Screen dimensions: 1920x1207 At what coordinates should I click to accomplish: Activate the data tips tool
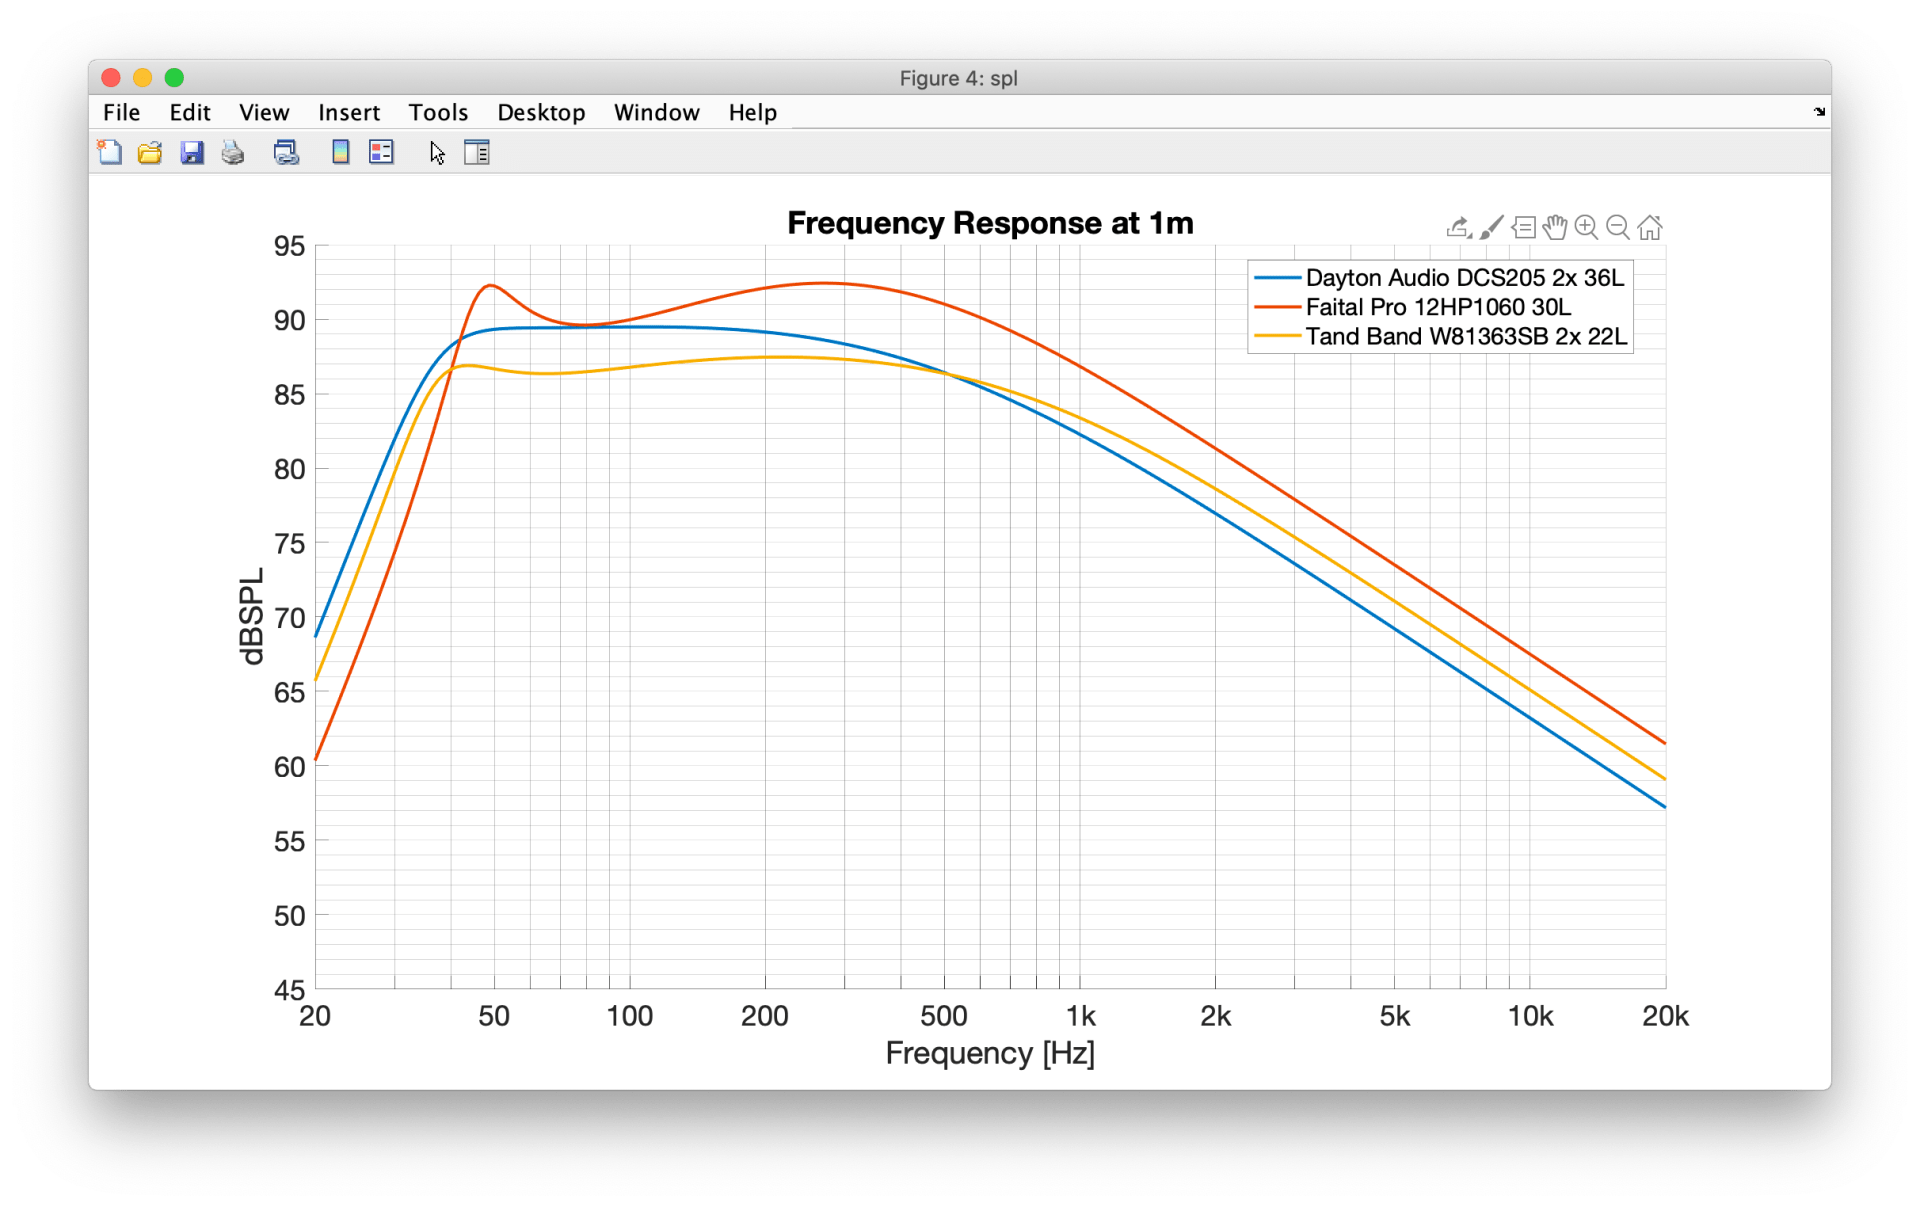tap(1523, 228)
